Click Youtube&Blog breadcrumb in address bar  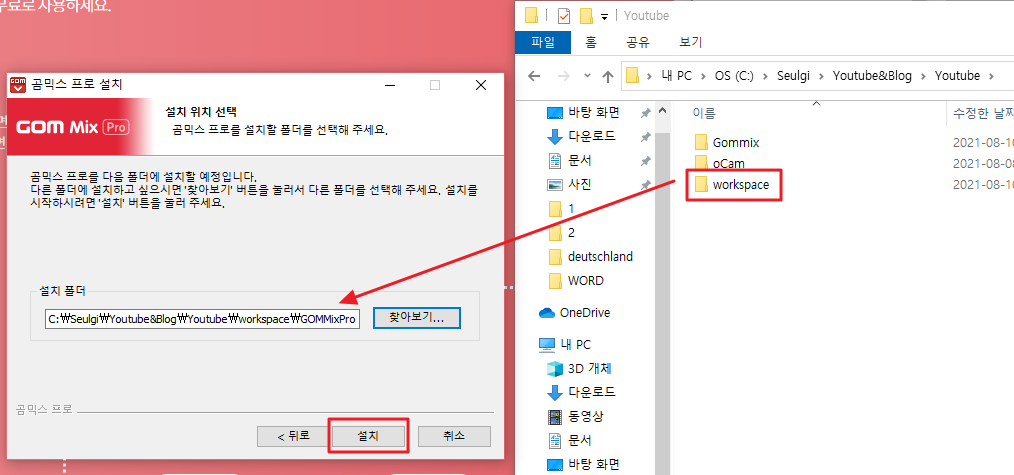click(872, 76)
